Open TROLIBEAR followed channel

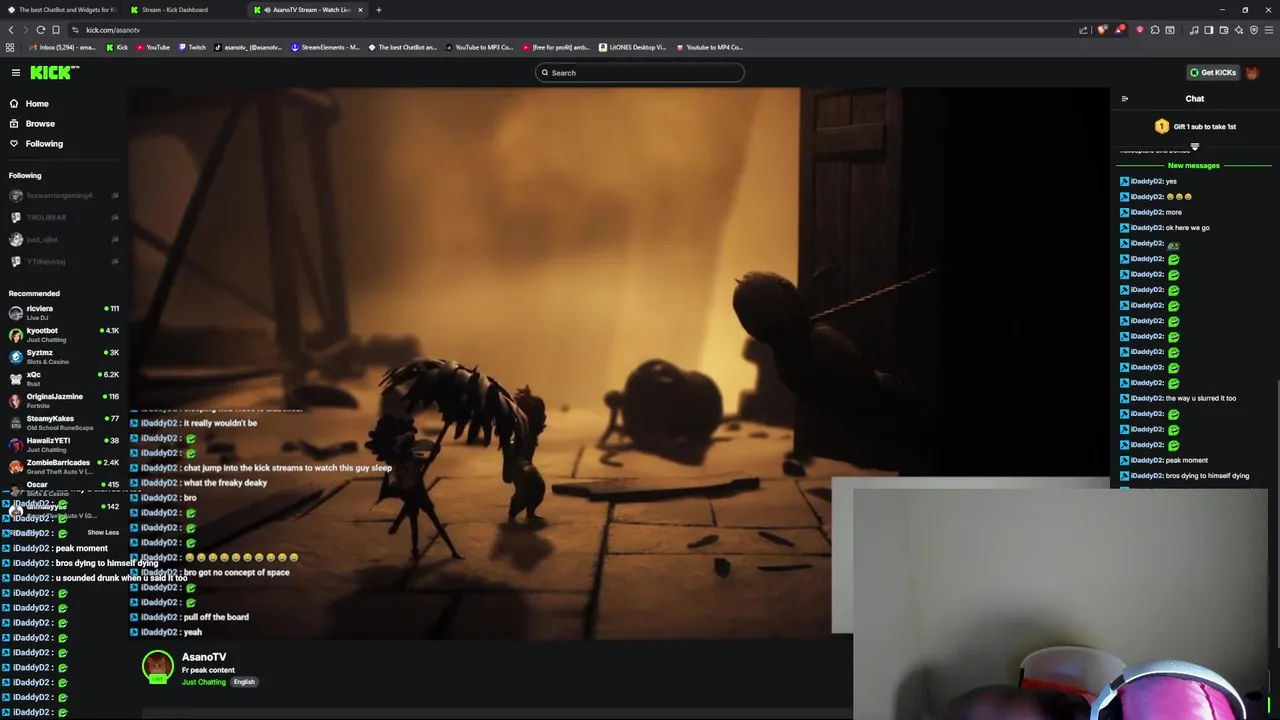tap(62, 217)
